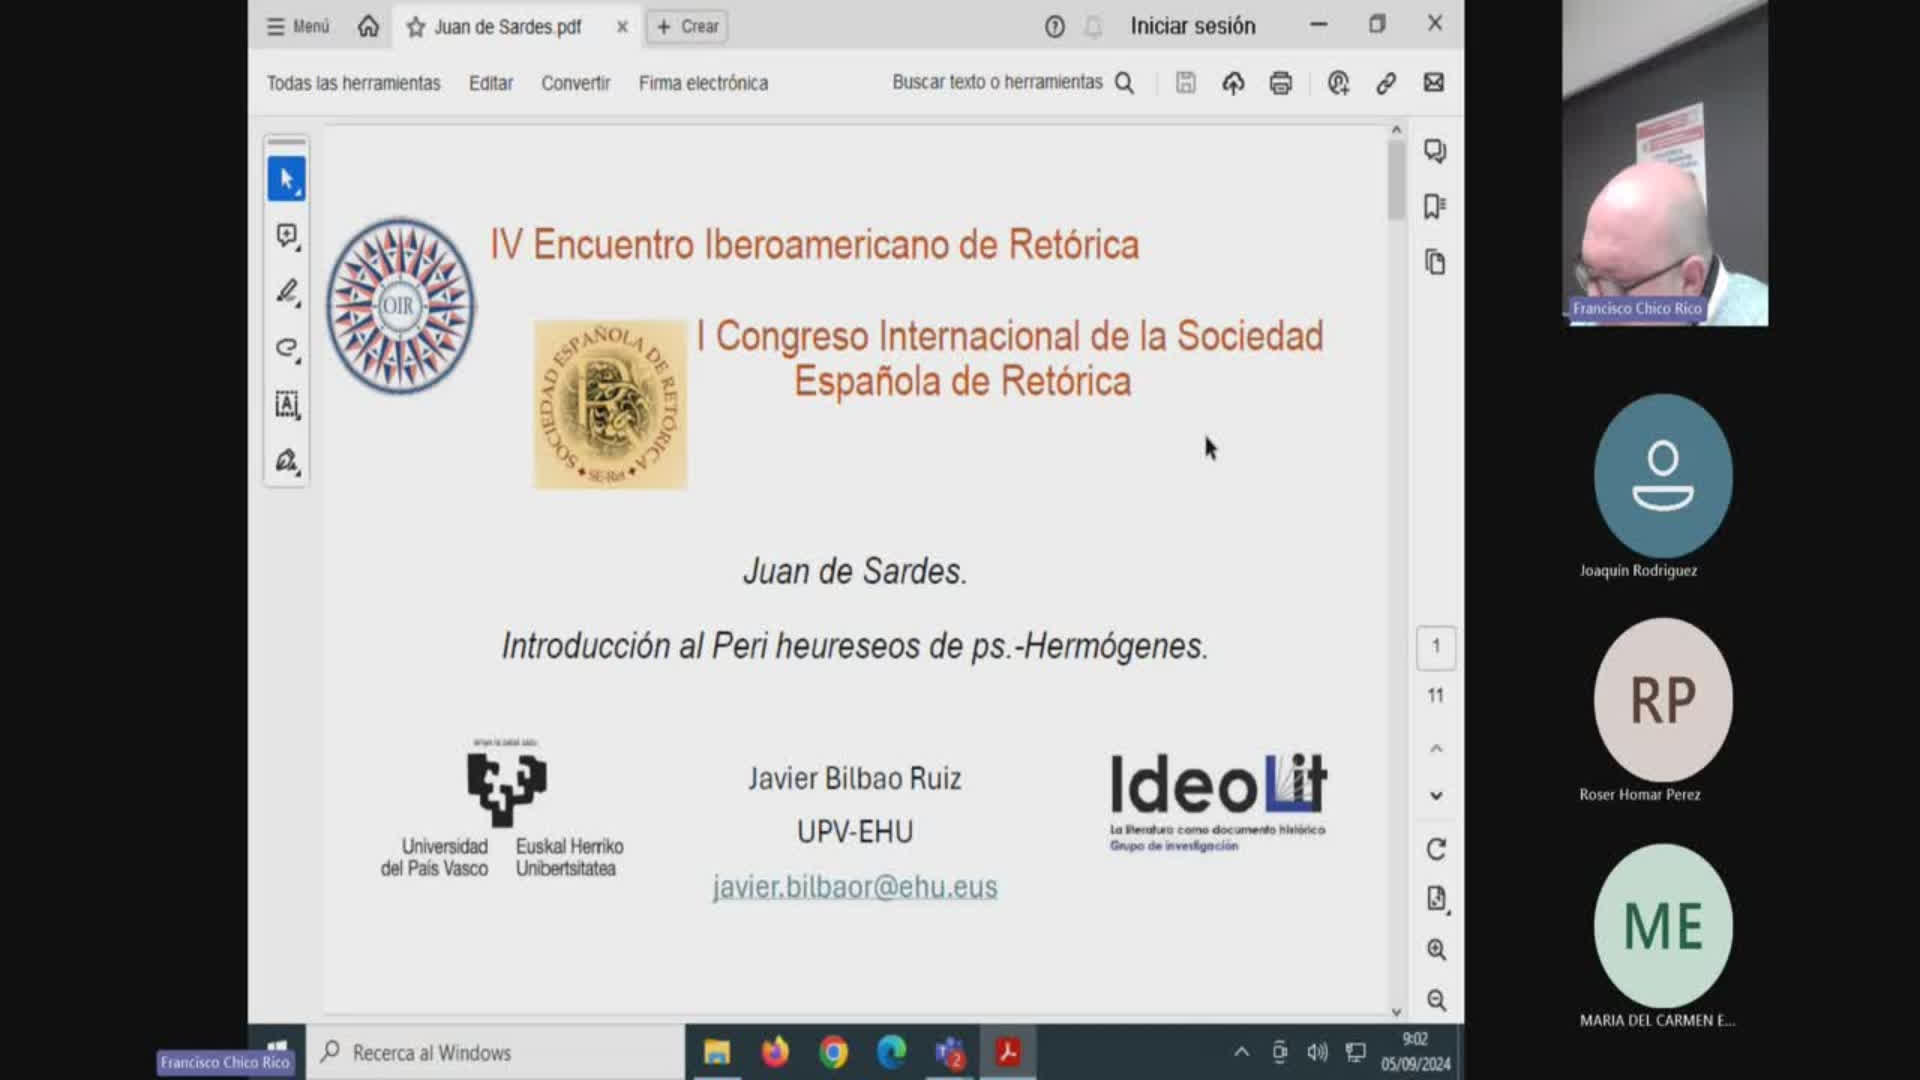Select the freehand draw tool
This screenshot has height=1080, width=1920.
(x=286, y=348)
